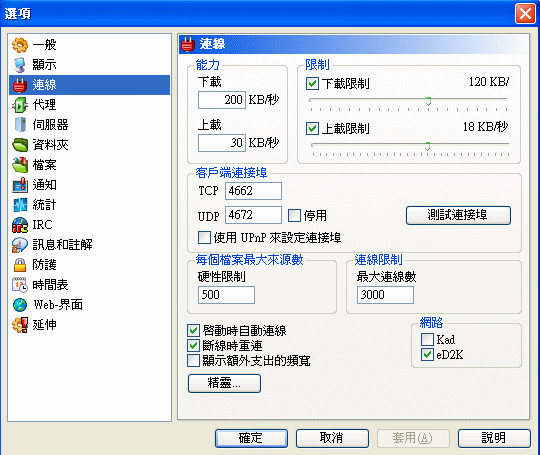Open the 防護 settings page

click(x=44, y=265)
